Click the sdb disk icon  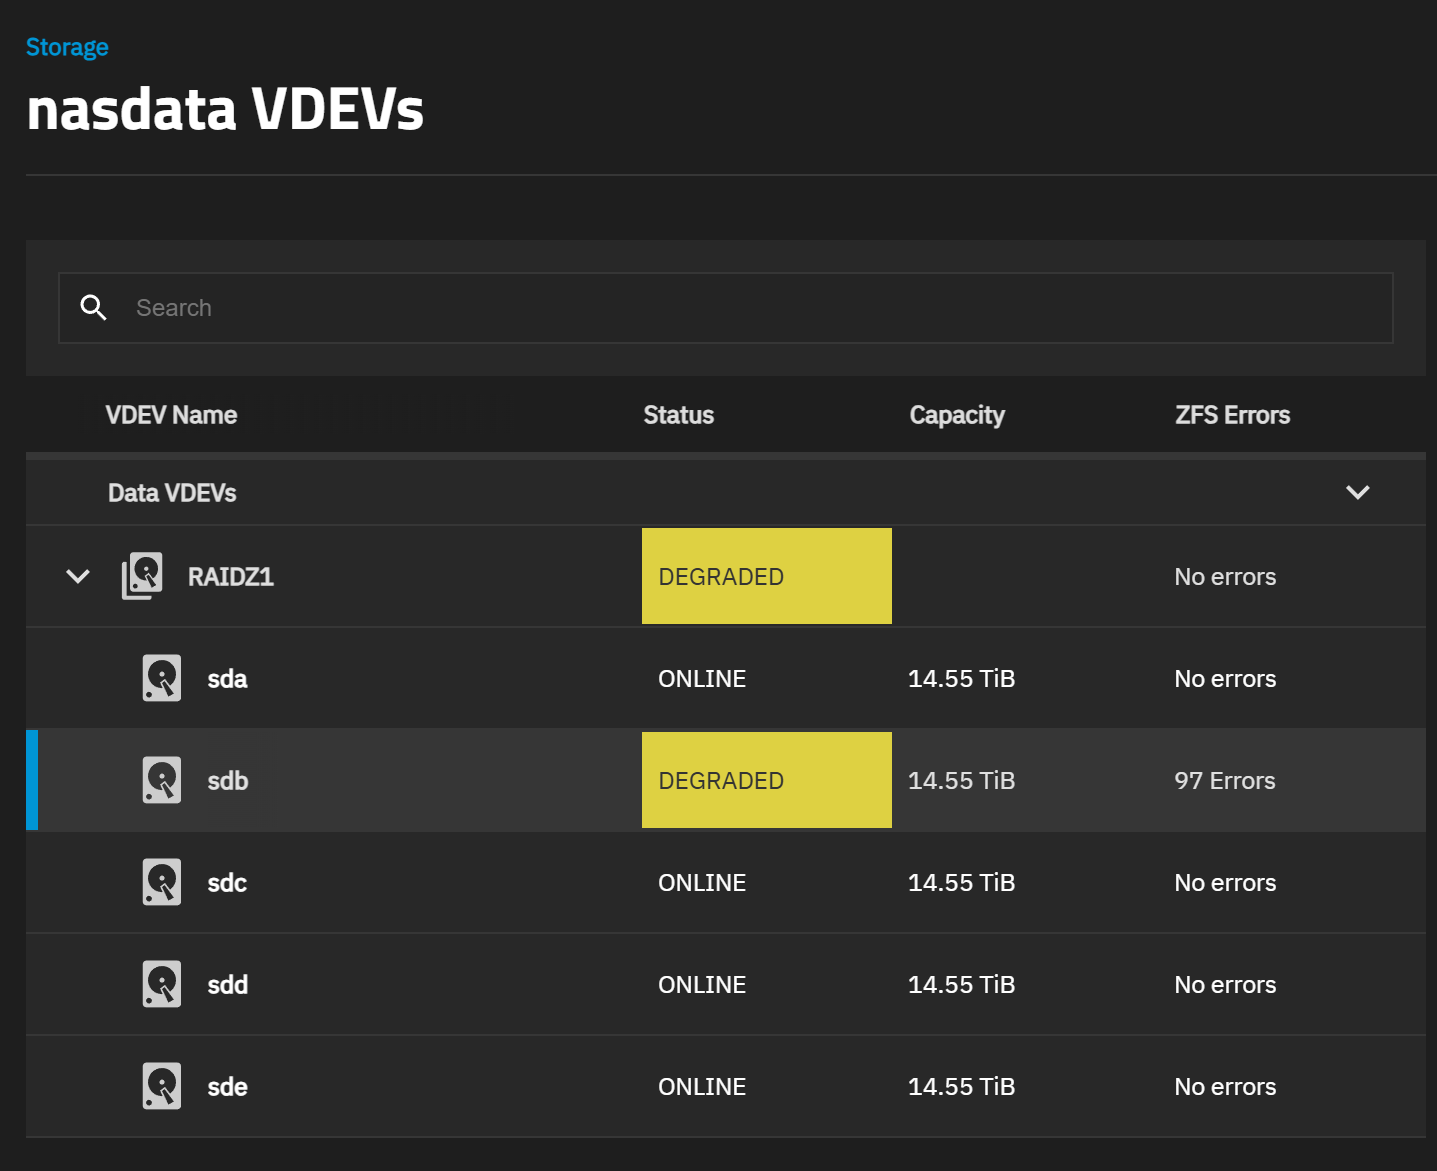(x=161, y=780)
